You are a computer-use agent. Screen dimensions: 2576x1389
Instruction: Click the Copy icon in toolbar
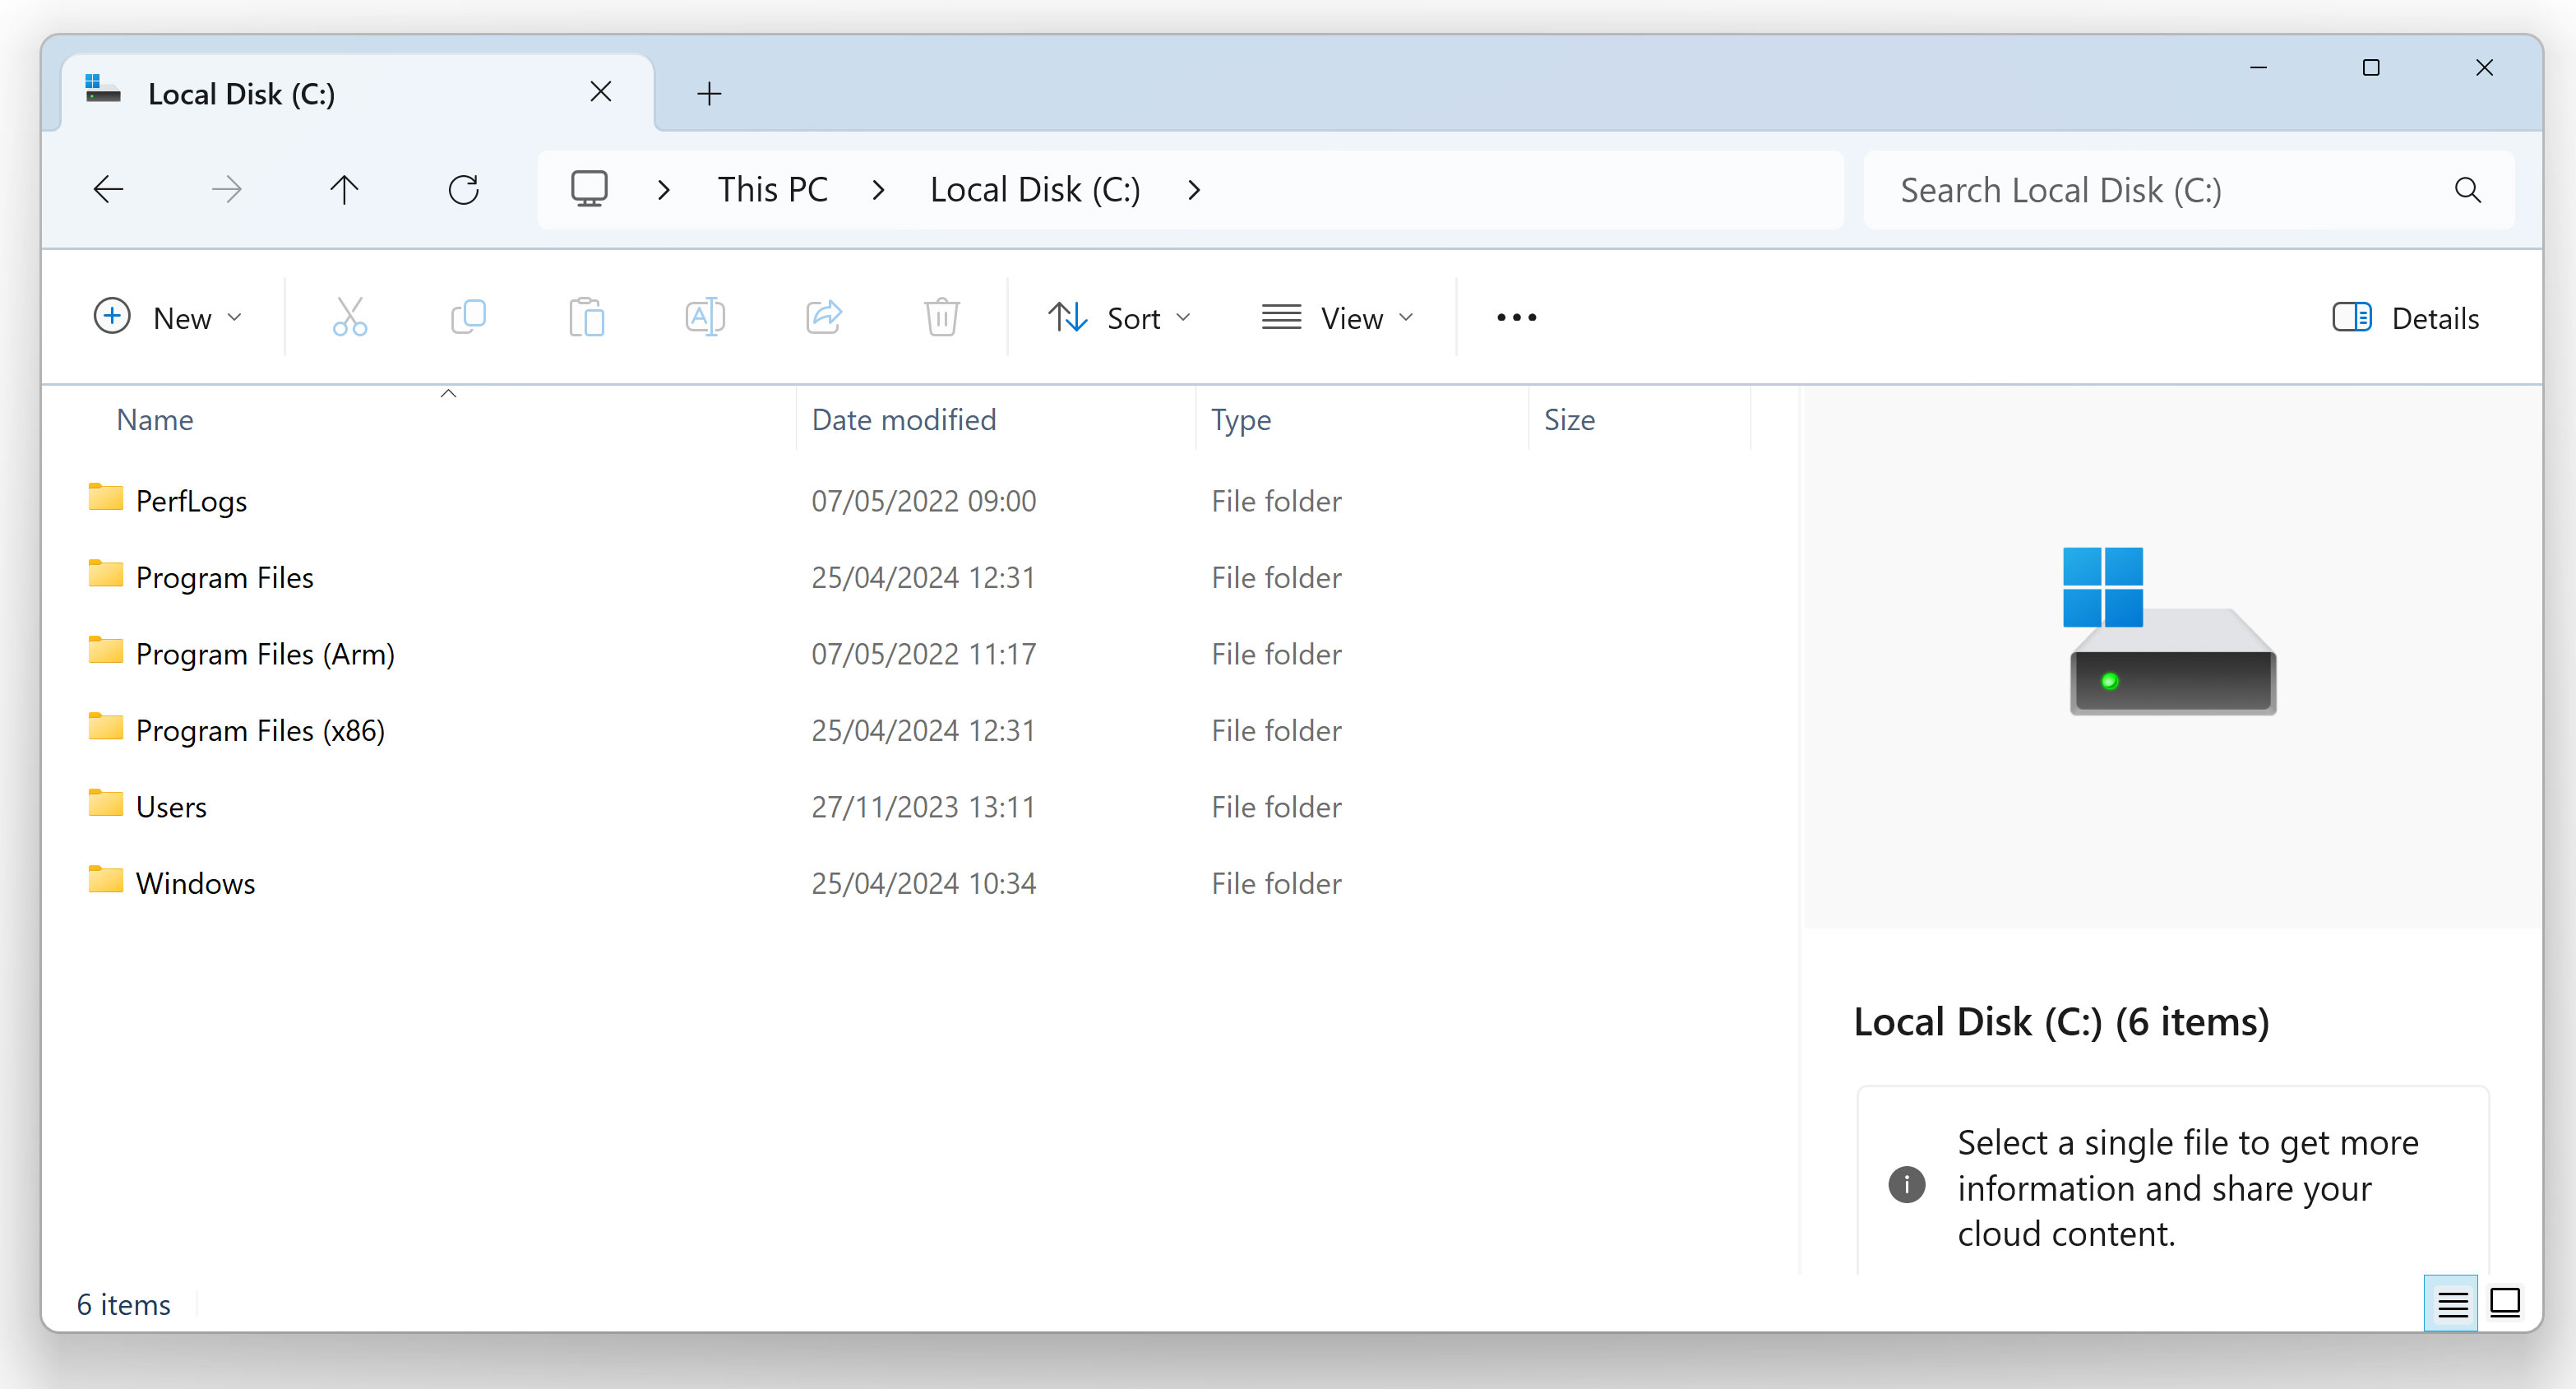point(468,317)
